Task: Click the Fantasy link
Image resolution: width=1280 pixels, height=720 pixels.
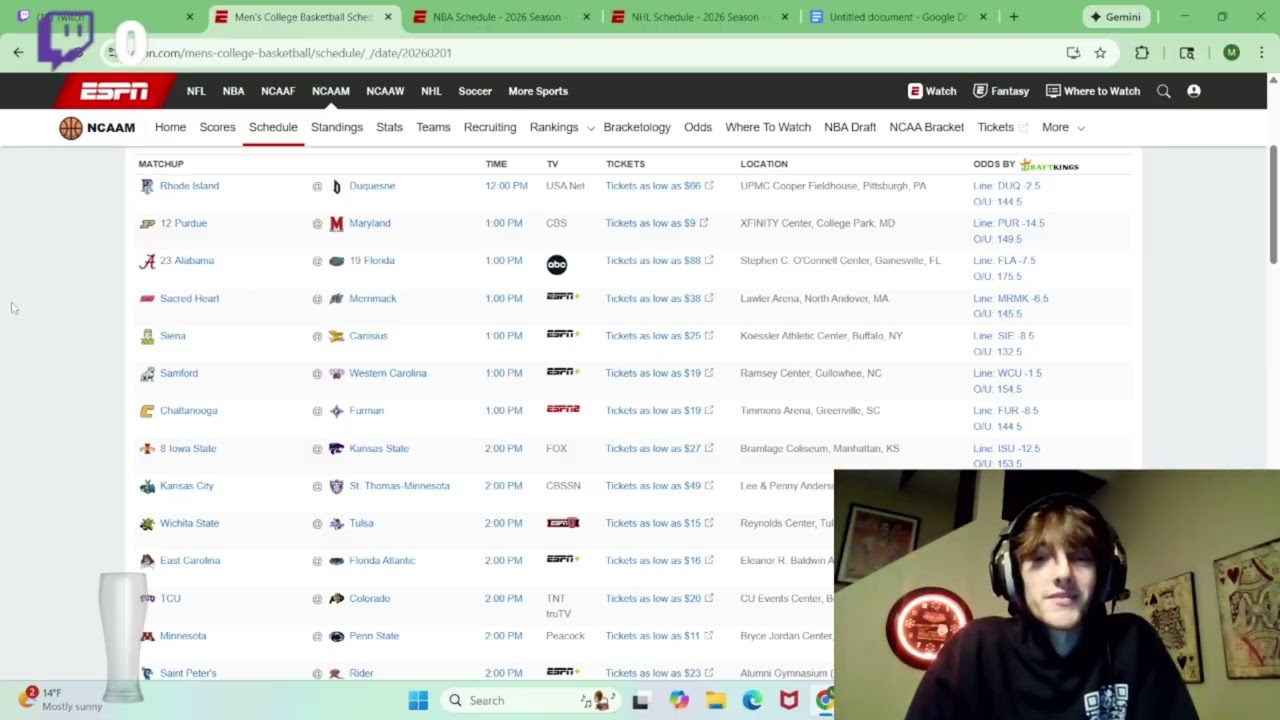Action: pyautogui.click(x=1001, y=91)
